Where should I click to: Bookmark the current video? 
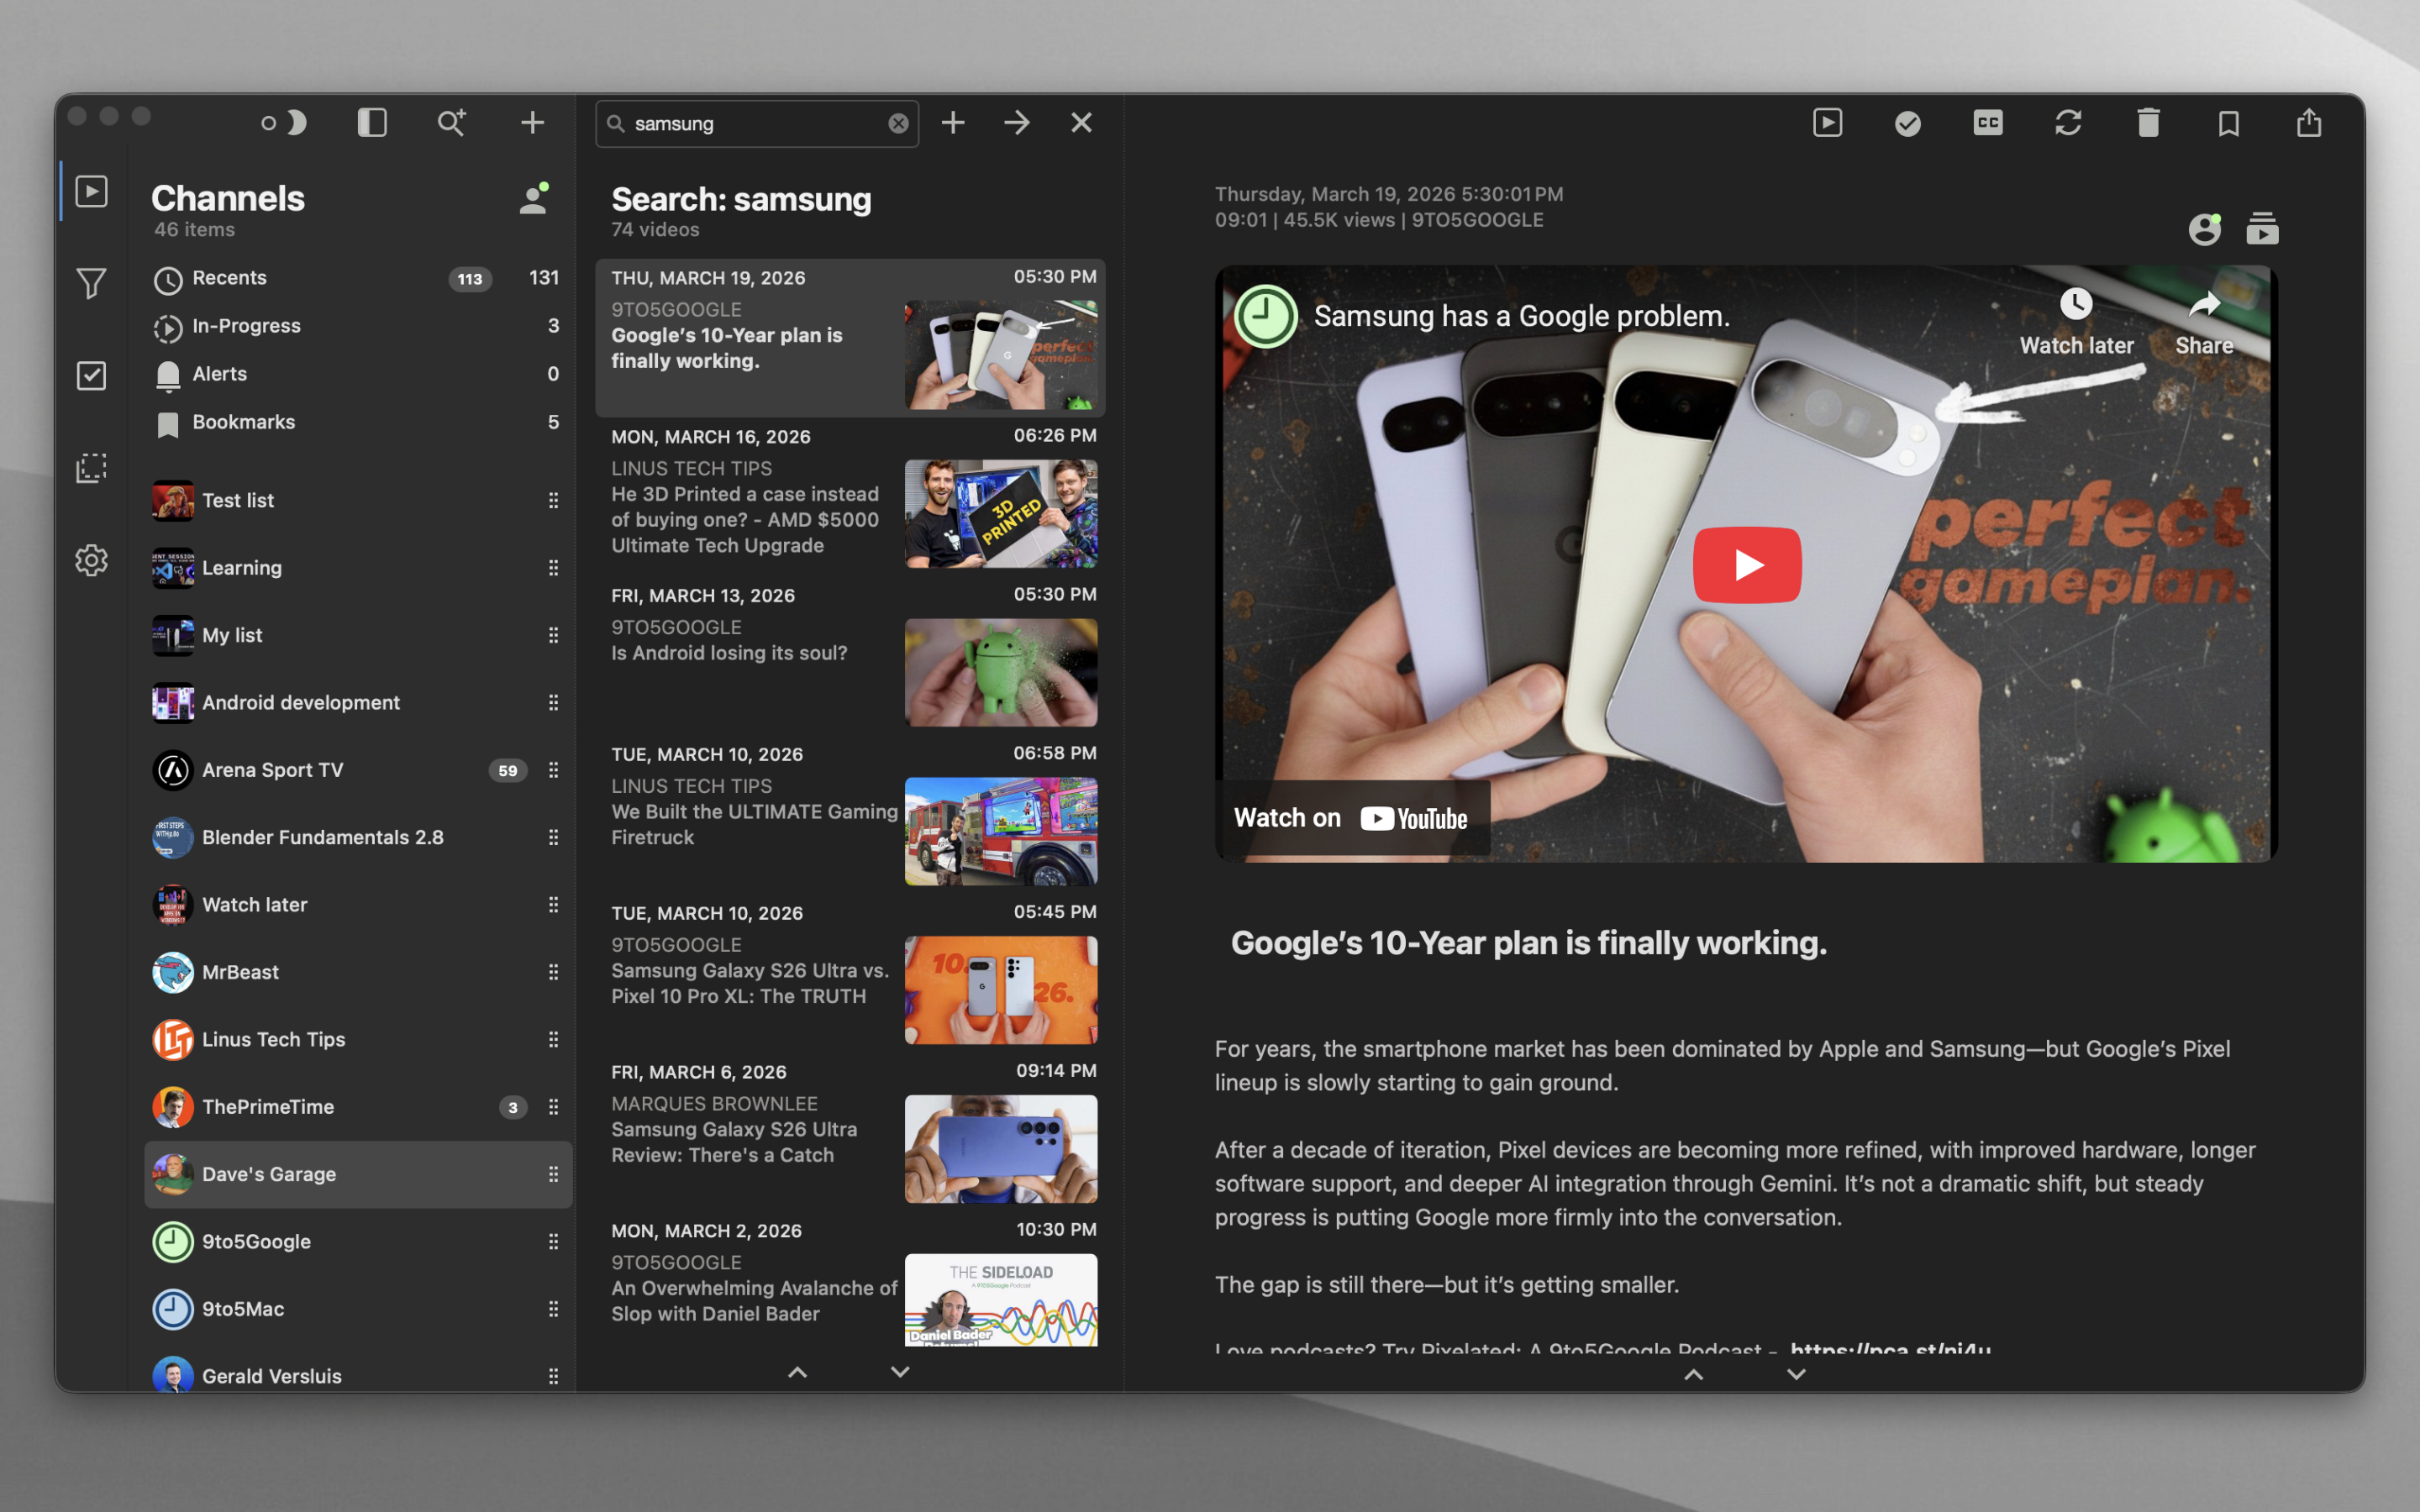2228,123
